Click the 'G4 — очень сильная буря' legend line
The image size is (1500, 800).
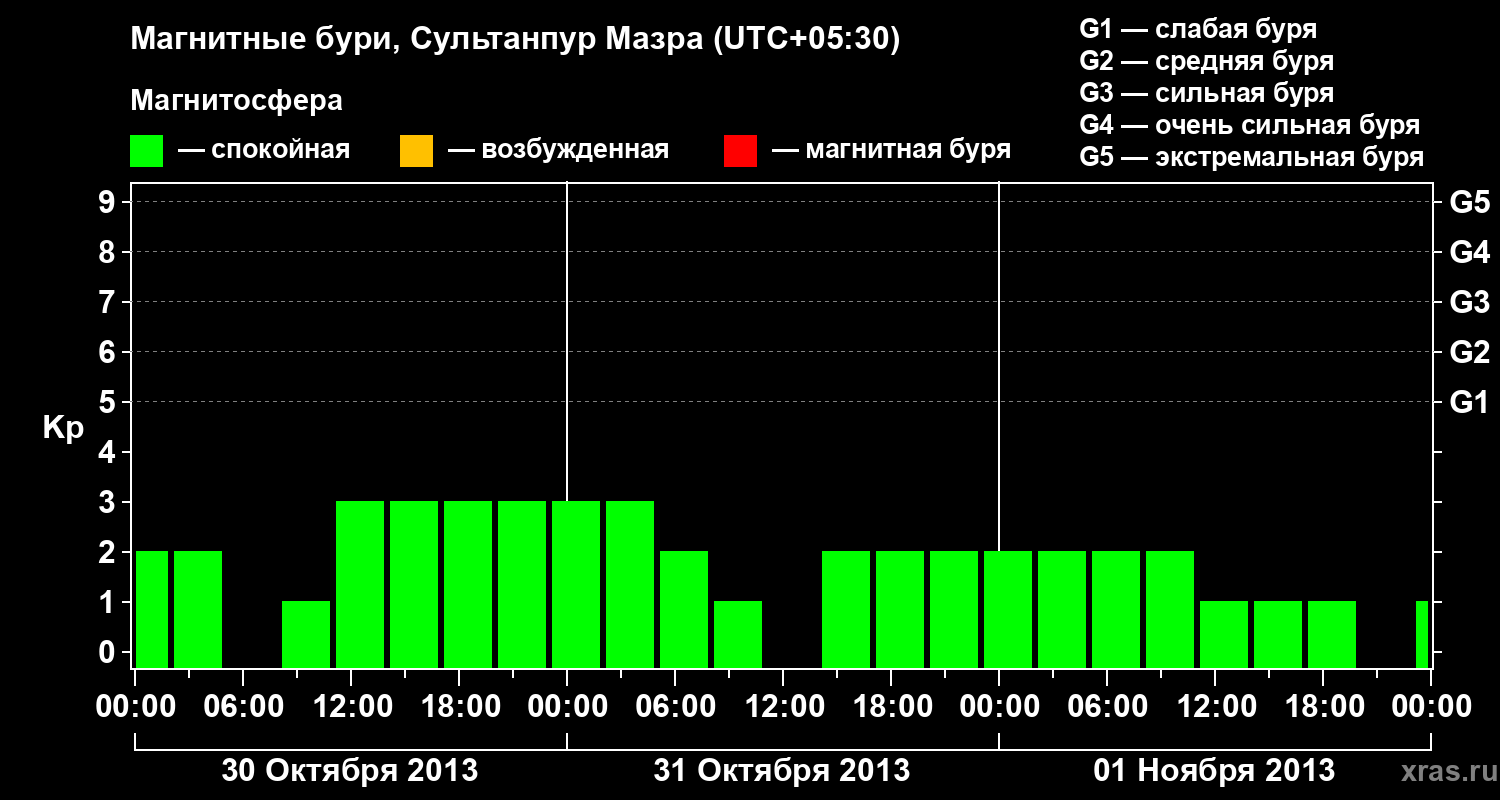[x=1250, y=125]
